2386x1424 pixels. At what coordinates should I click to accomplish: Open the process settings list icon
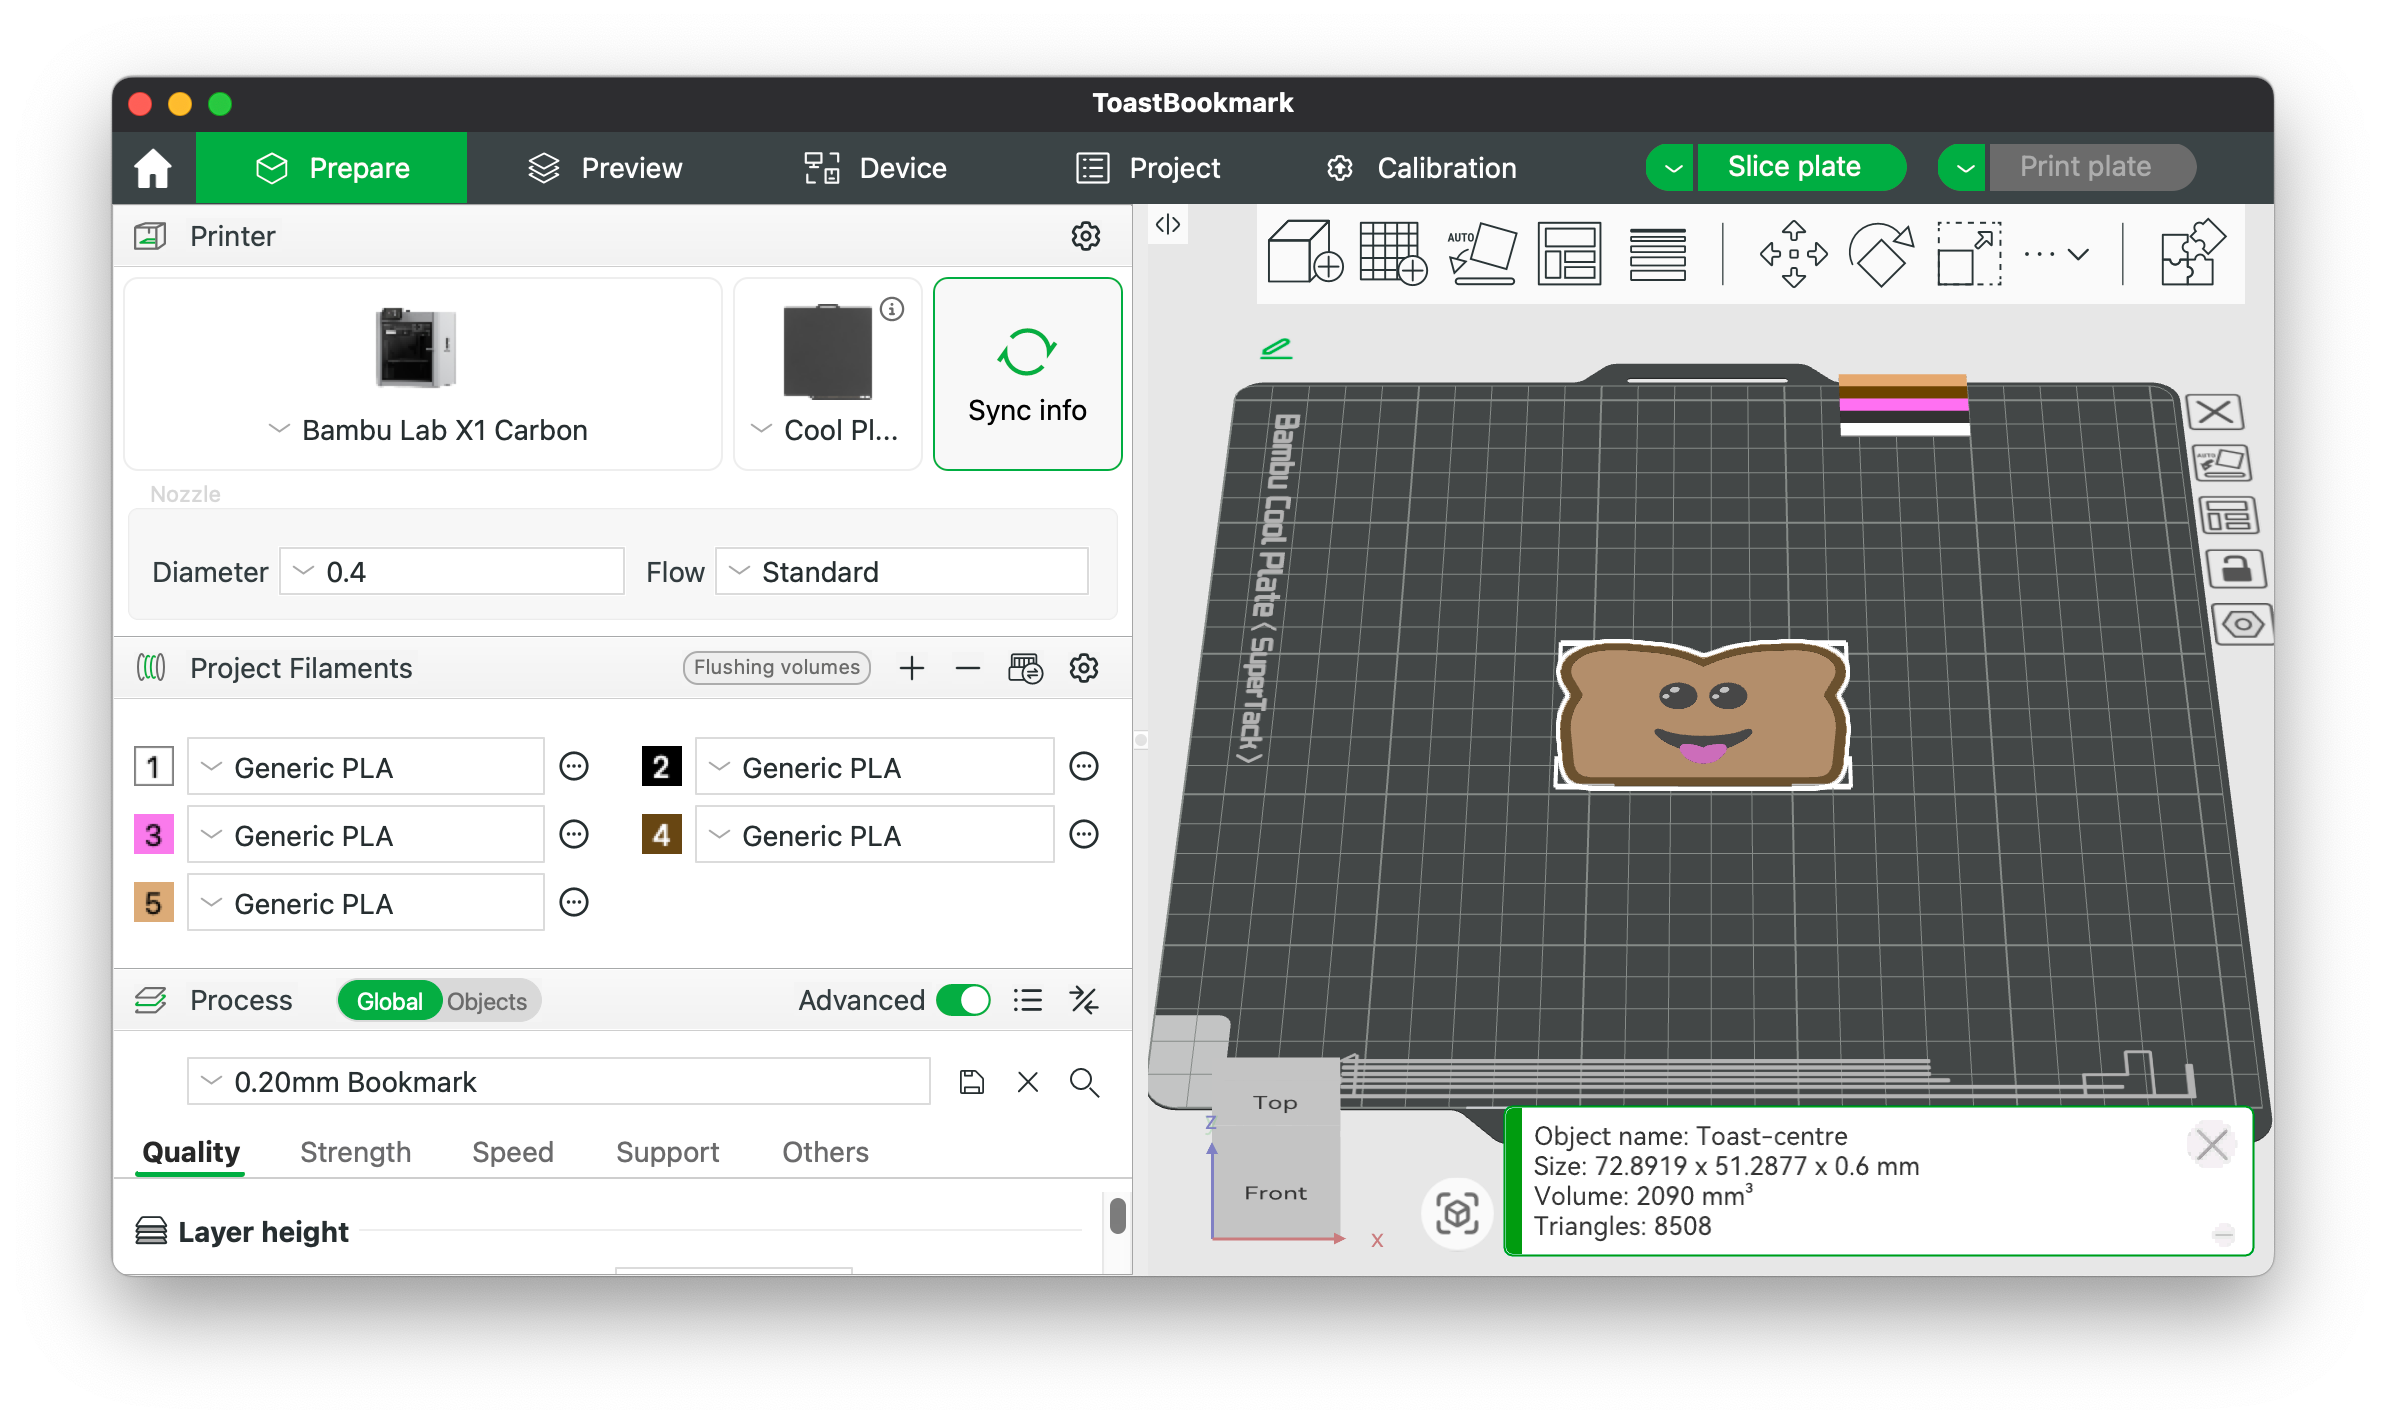click(x=1027, y=1000)
